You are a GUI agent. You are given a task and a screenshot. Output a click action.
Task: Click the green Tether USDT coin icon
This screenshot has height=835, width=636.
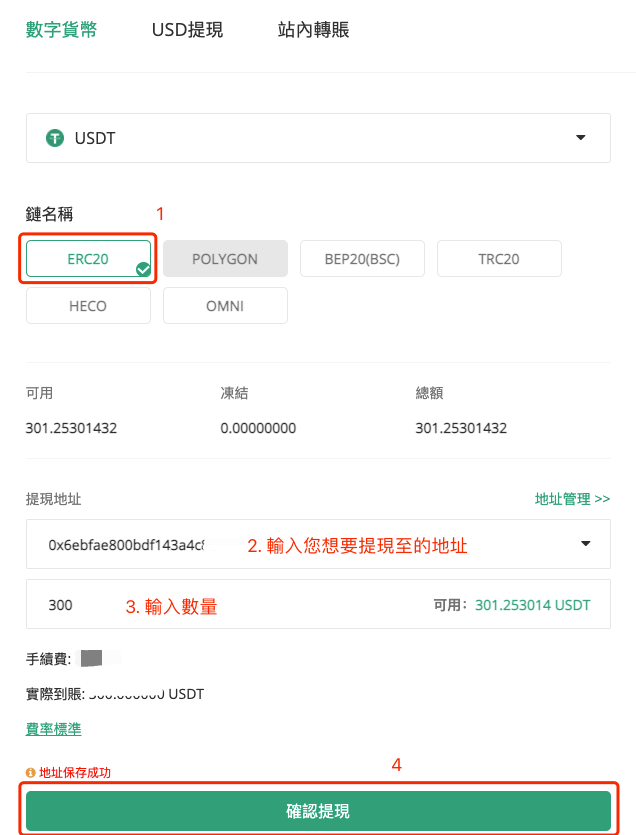click(x=55, y=138)
